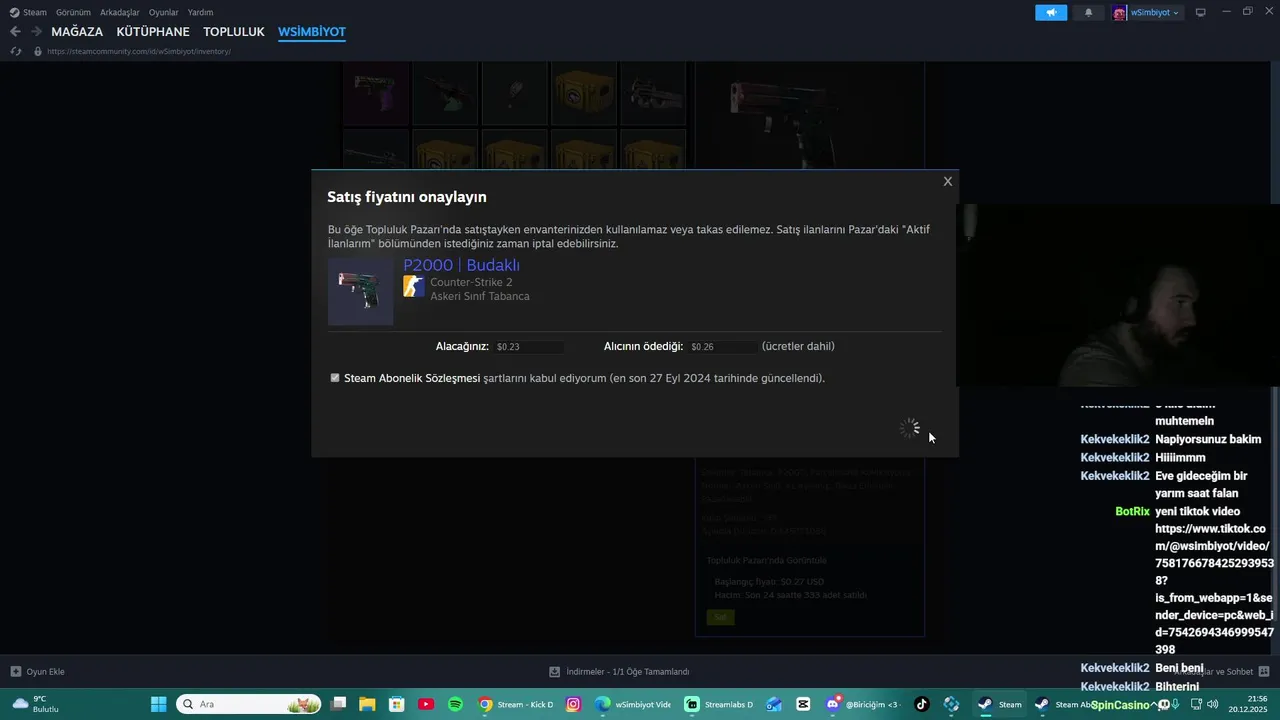
Task: Switch to Discord @Biriciğim window
Action: (x=863, y=704)
